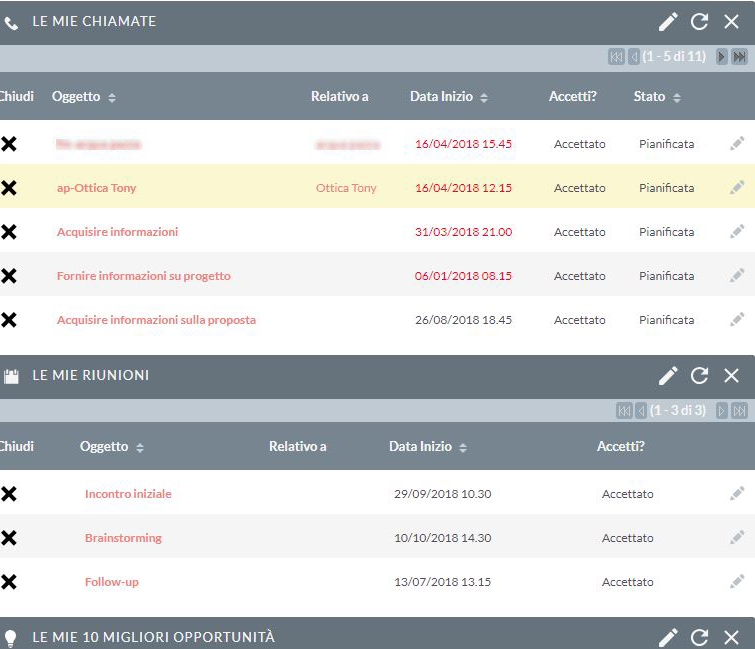
Task: Open Acquisire informazioni sulla proposta call
Action: [x=156, y=320]
